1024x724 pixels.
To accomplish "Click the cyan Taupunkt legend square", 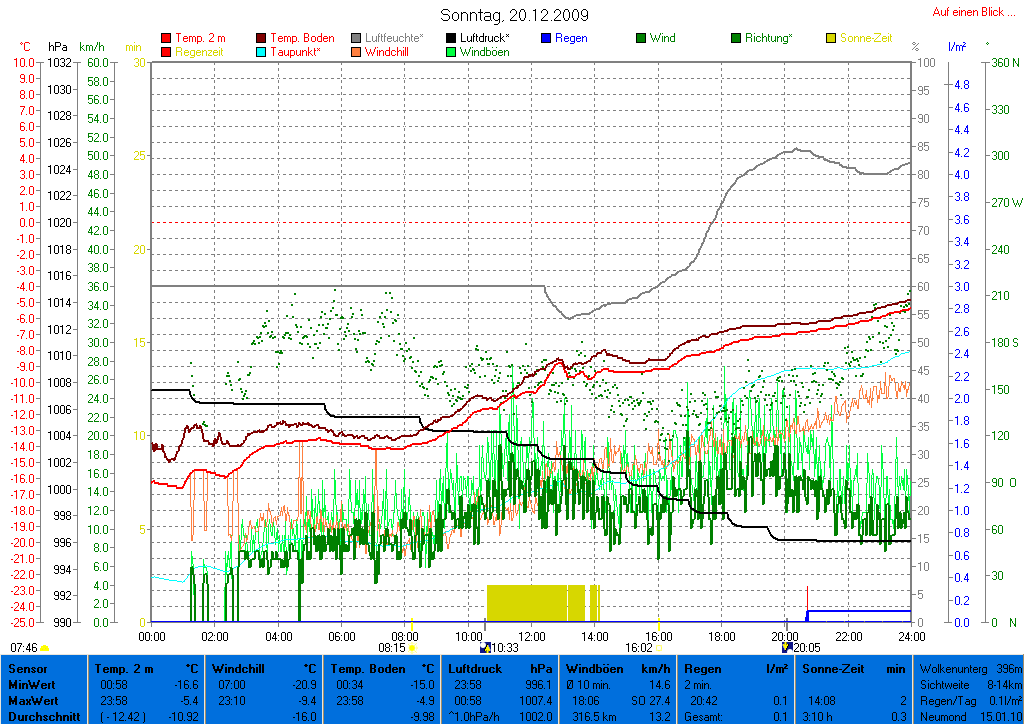I will tap(262, 52).
